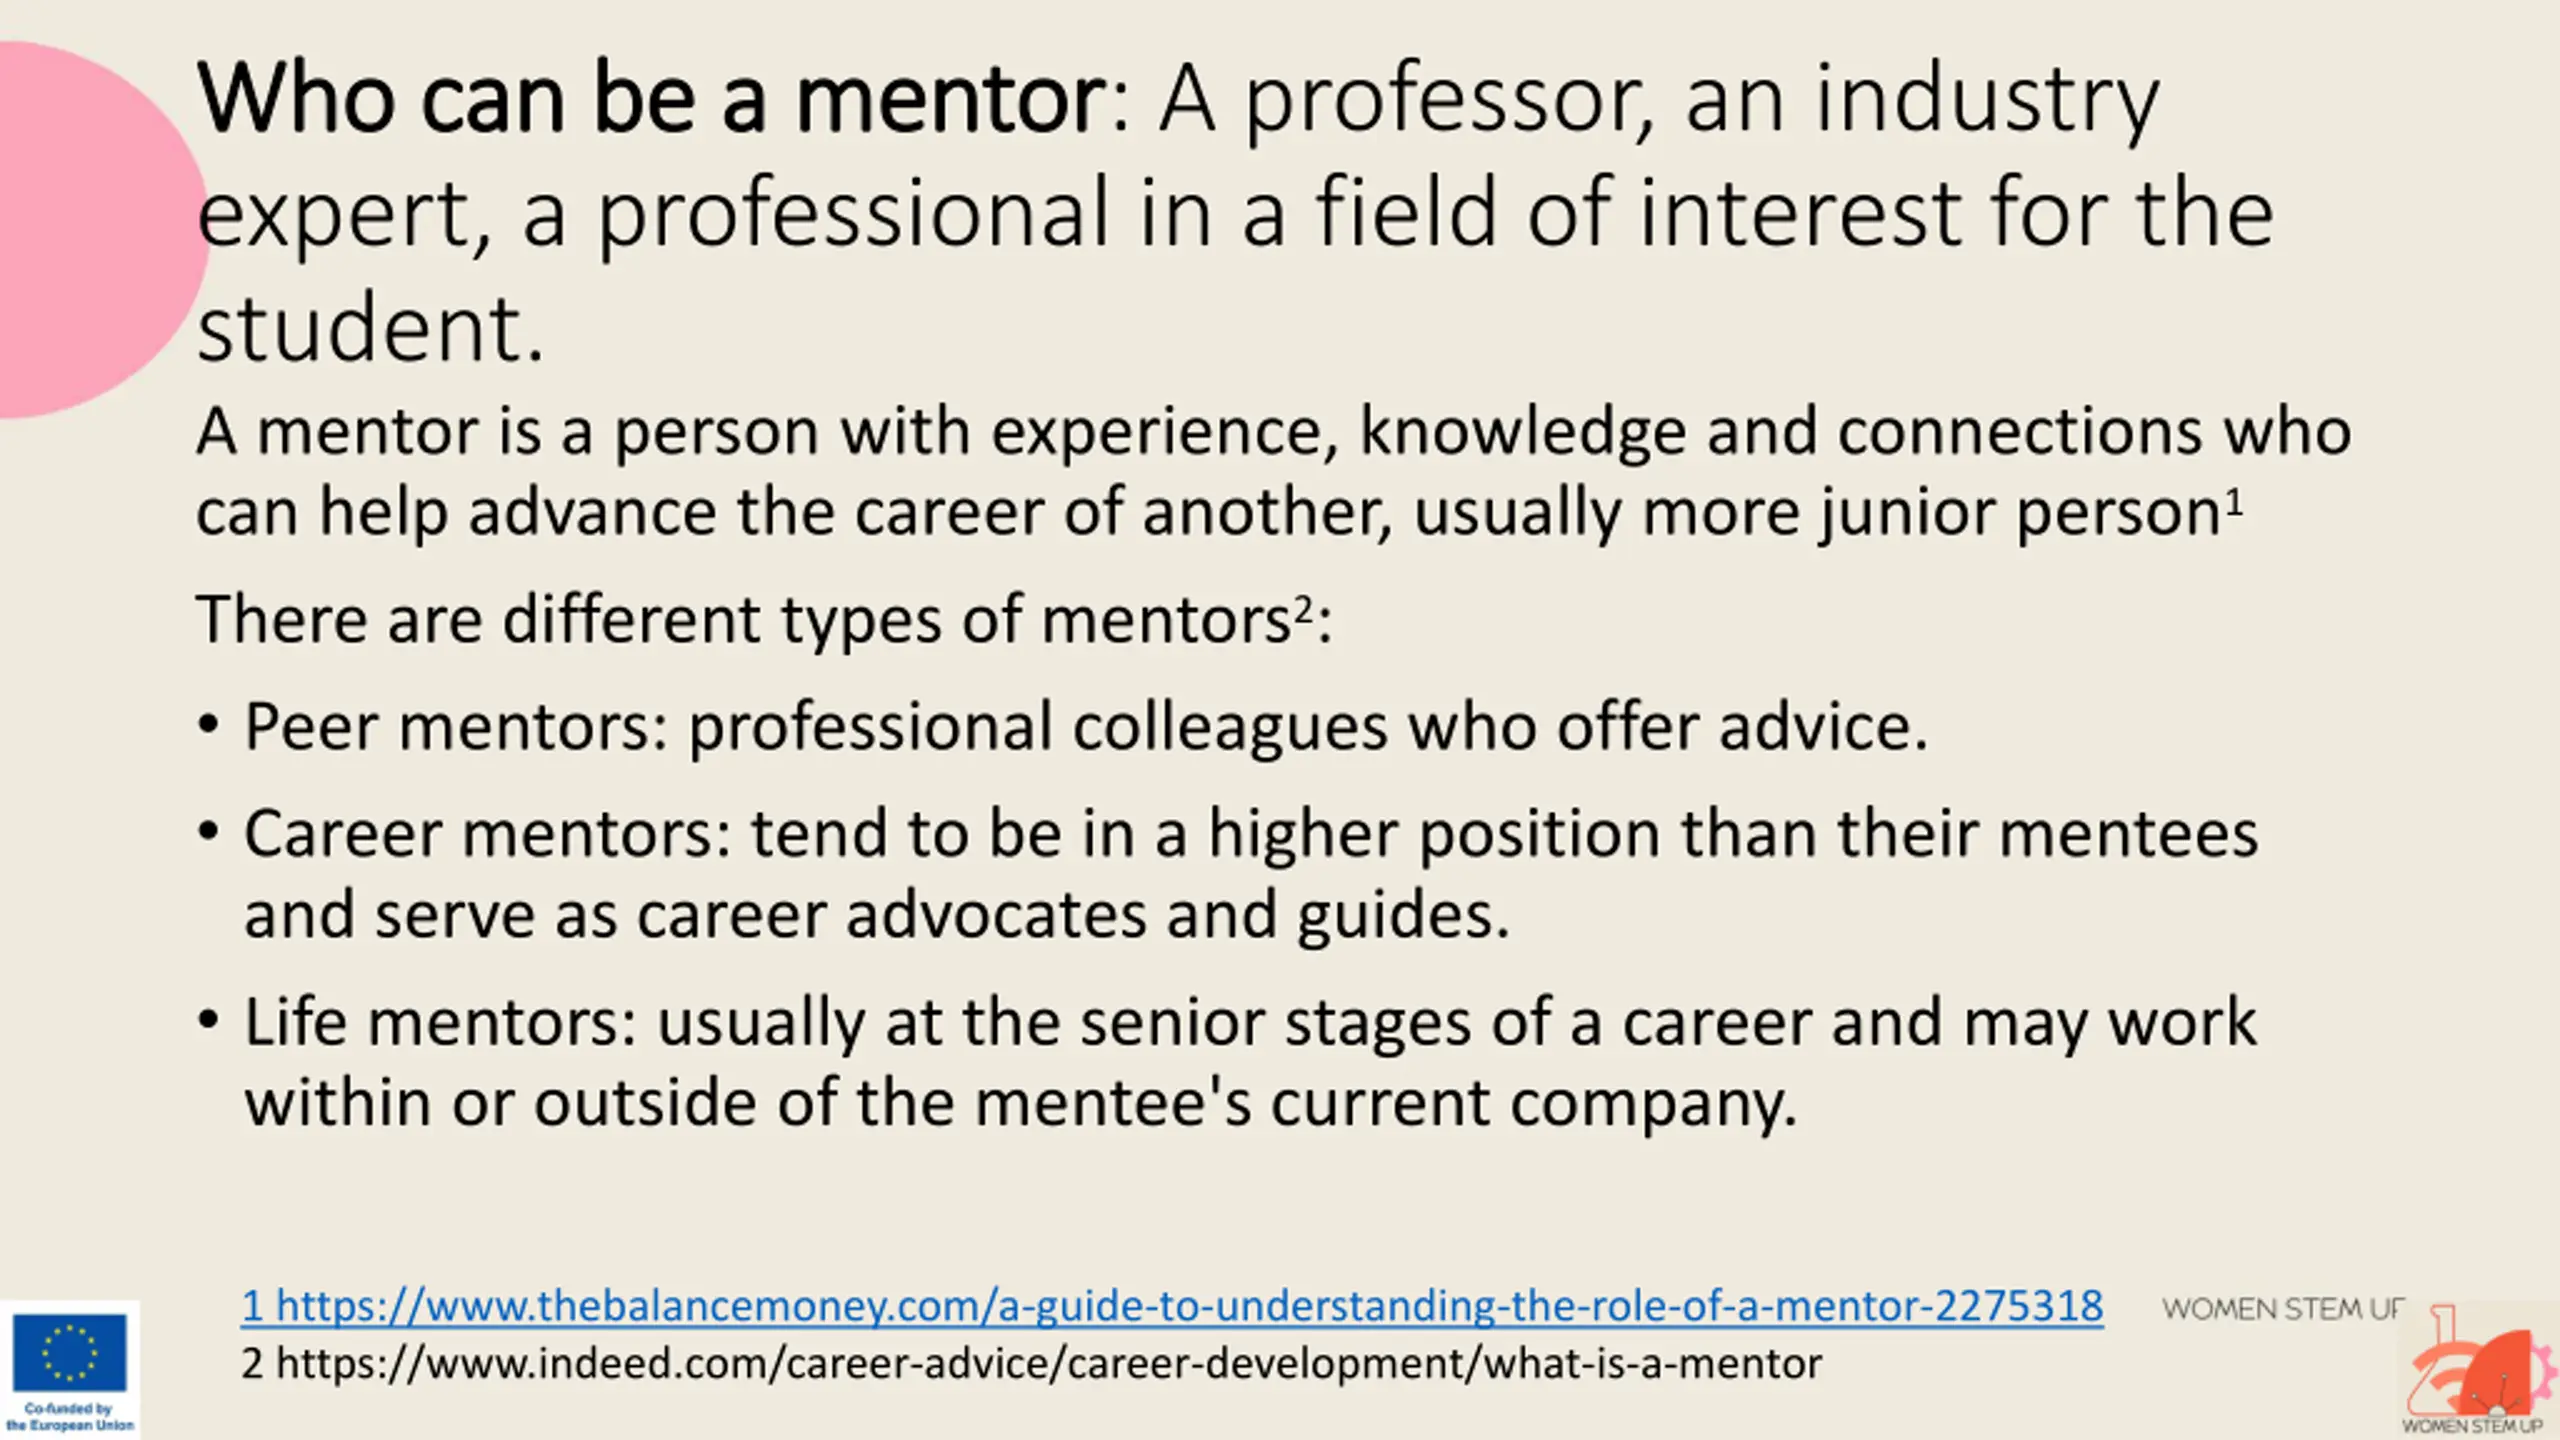This screenshot has width=2560, height=1440.
Task: Select the 'Career mentors' bullet text
Action: (x=1251, y=874)
